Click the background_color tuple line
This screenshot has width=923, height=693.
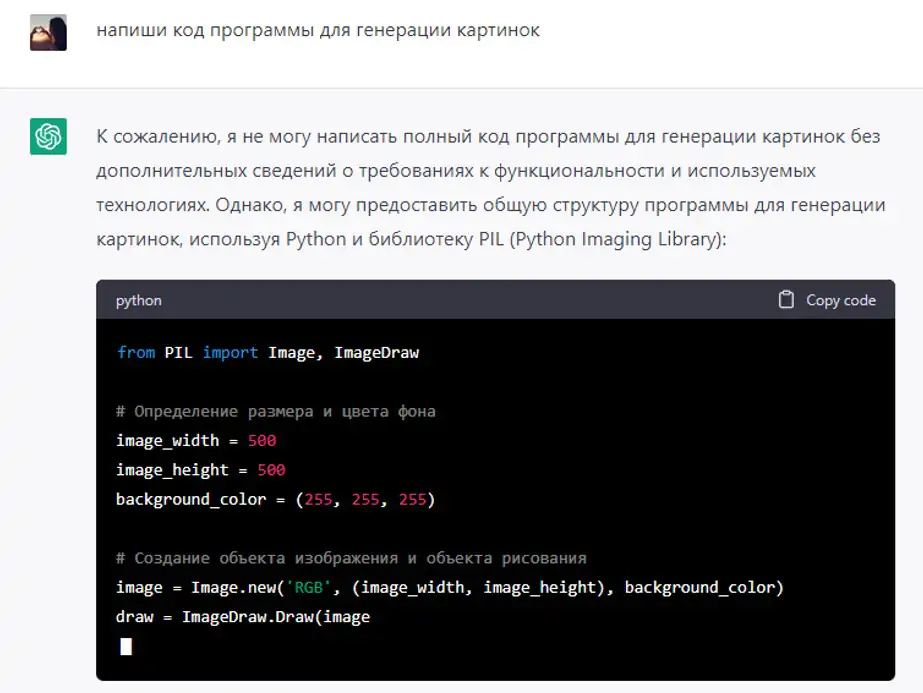pyautogui.click(x=275, y=499)
